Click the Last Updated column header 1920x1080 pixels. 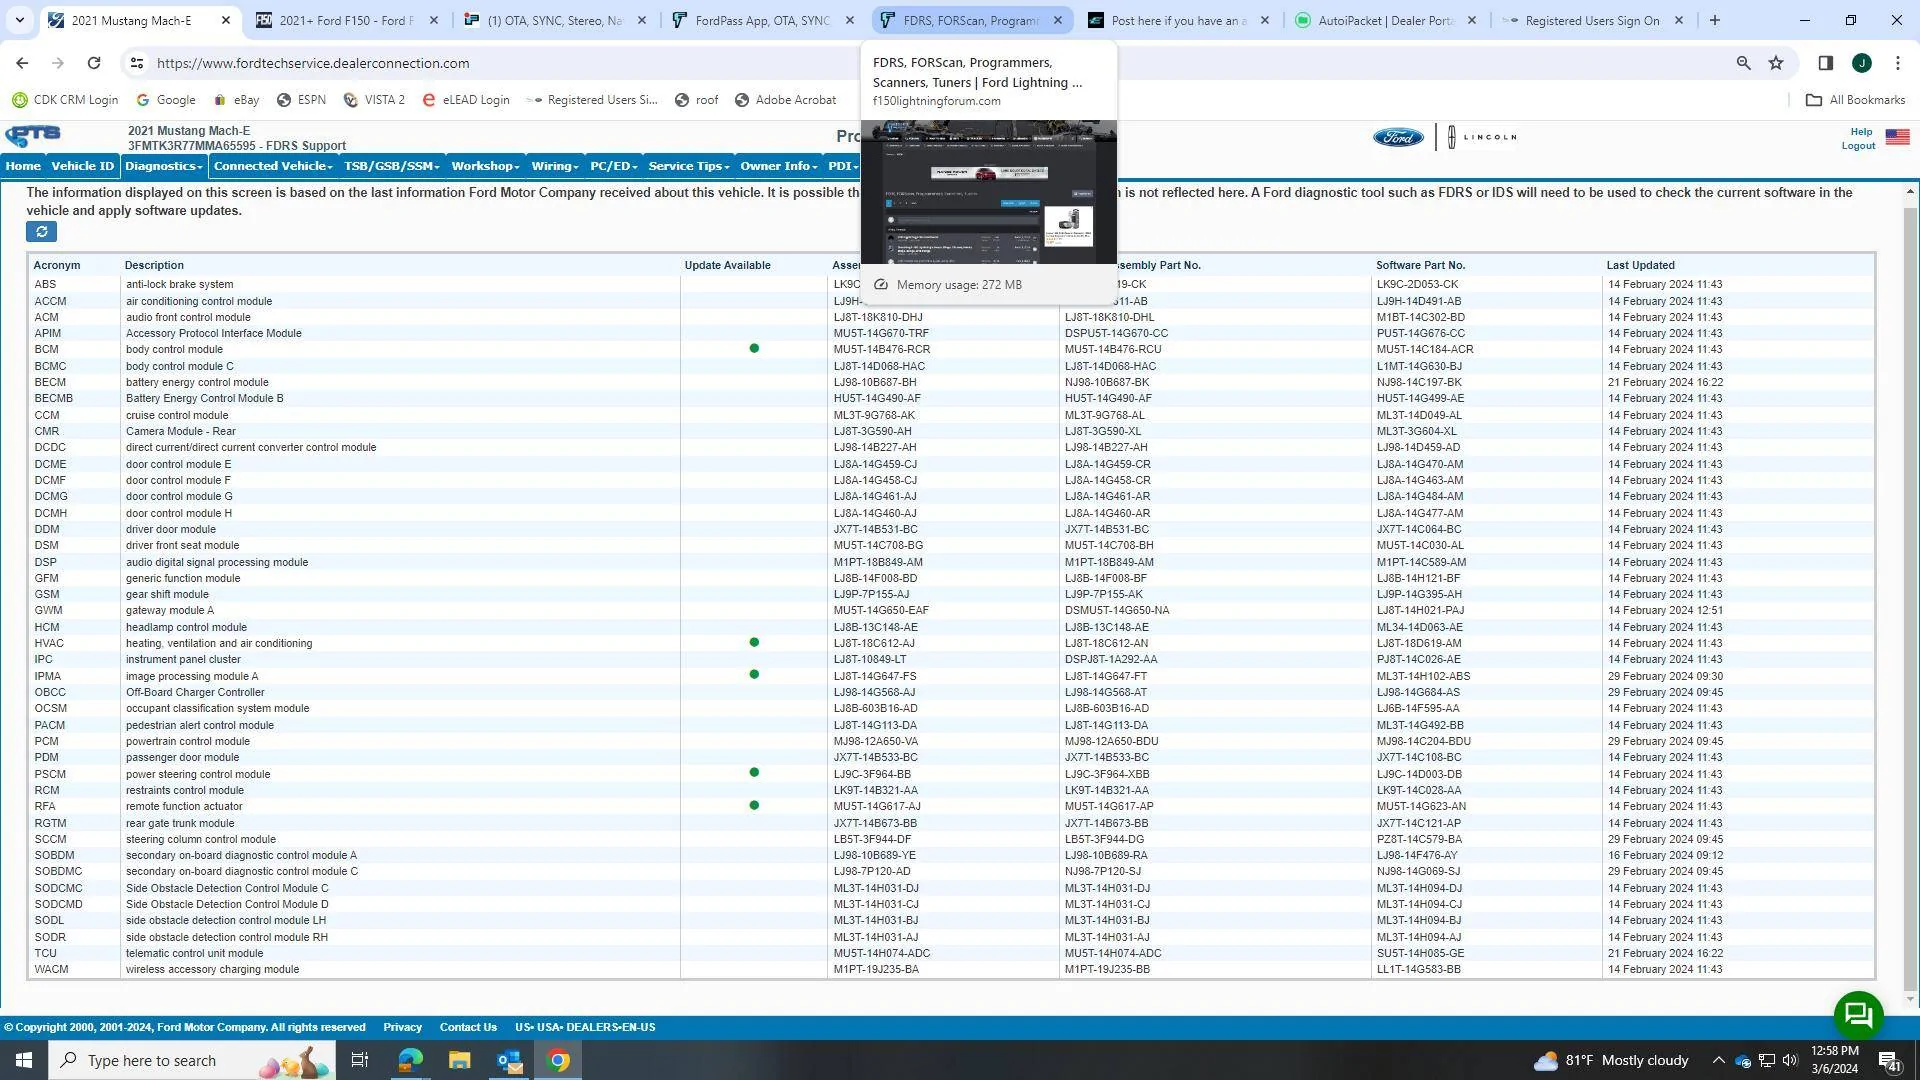point(1640,265)
